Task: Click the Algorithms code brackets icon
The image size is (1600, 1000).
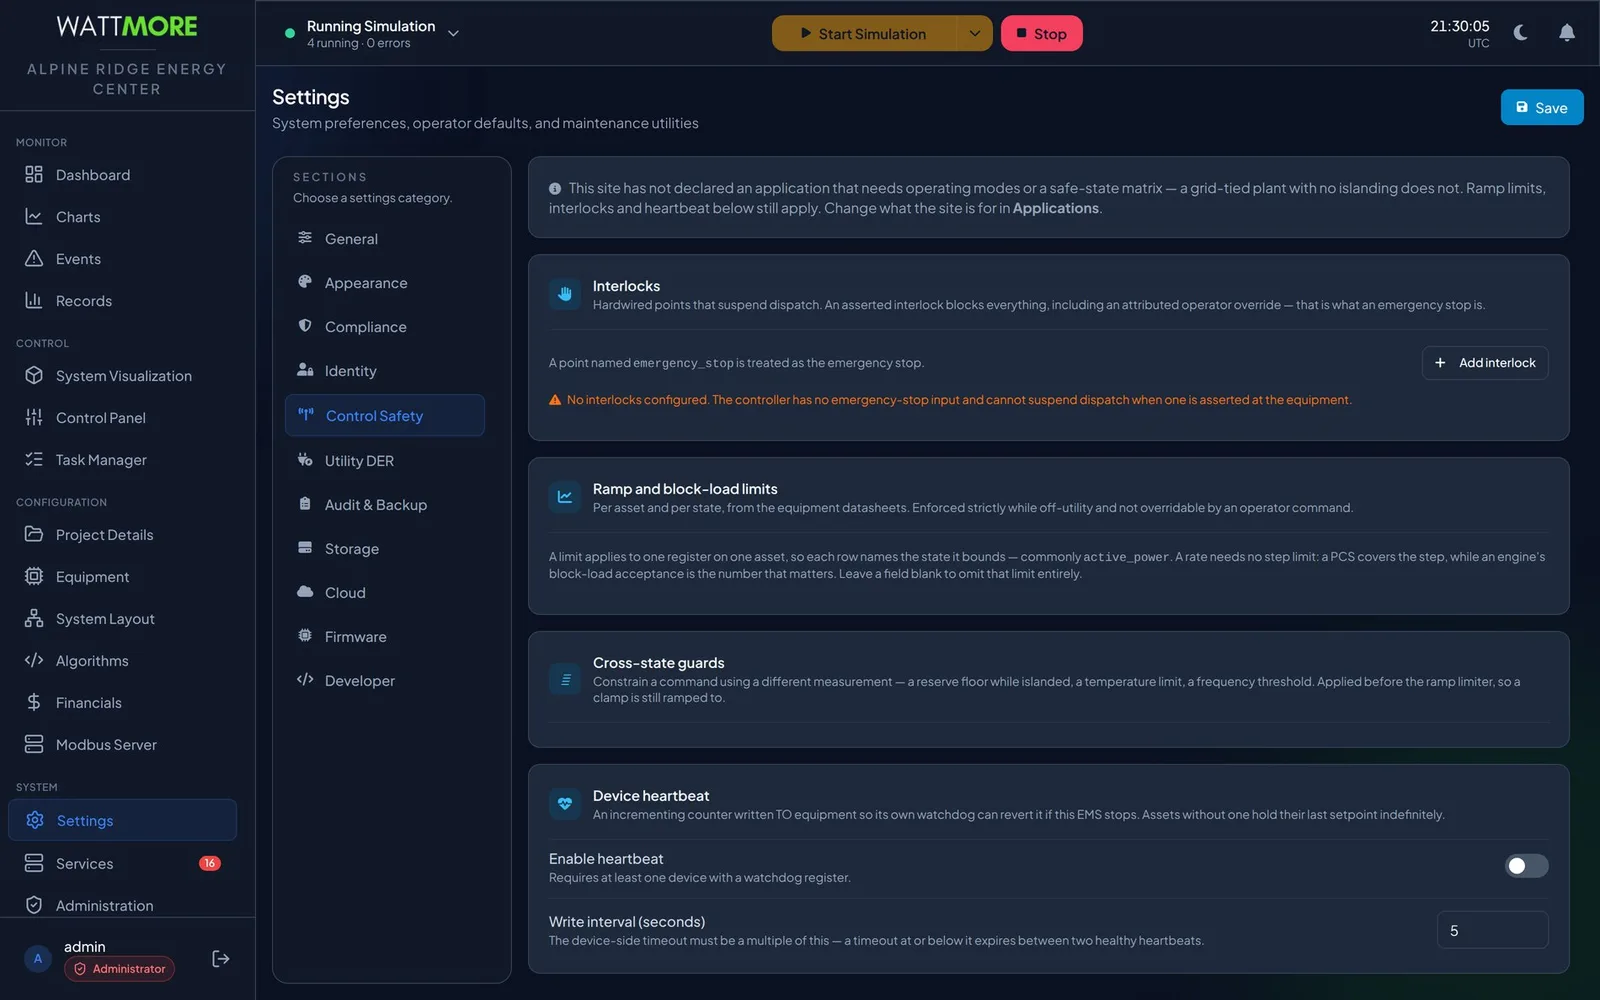Action: pyautogui.click(x=34, y=661)
